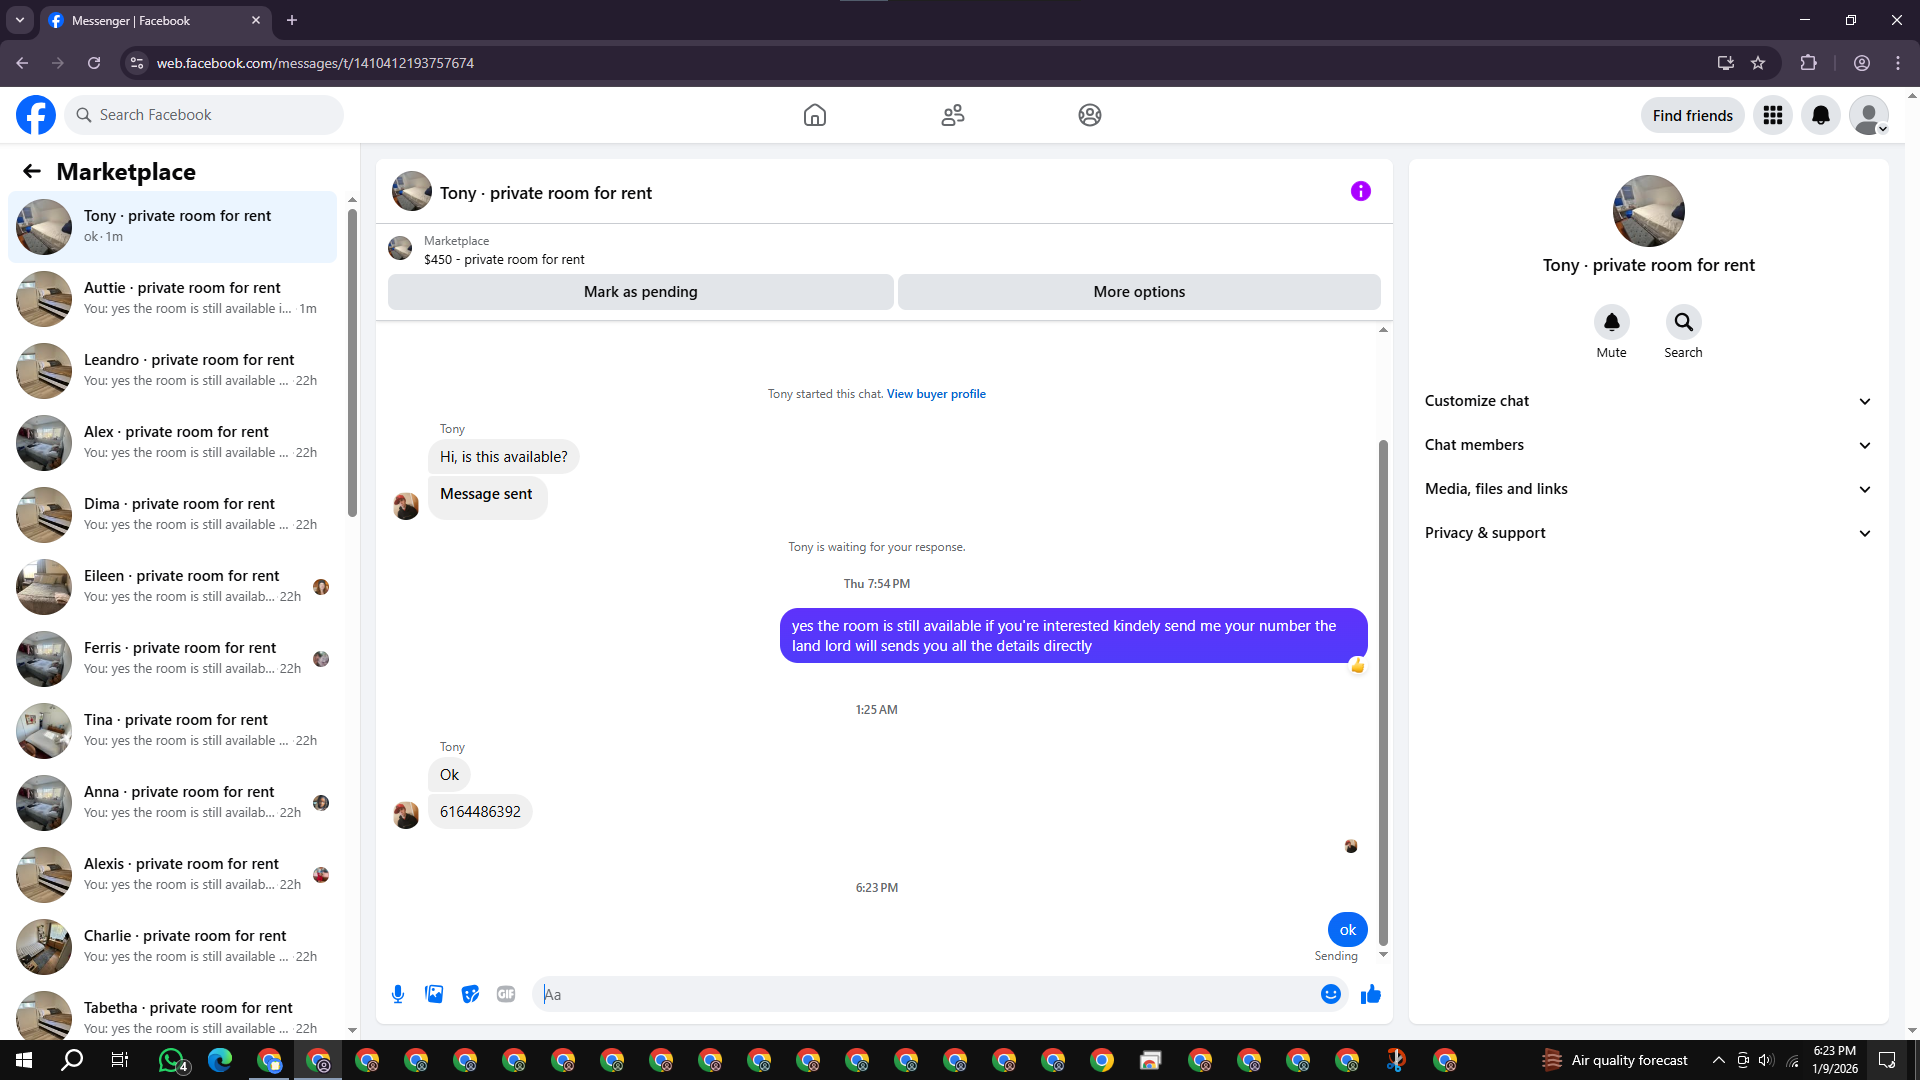The width and height of the screenshot is (1920, 1080).
Task: Click the Mark as pending button
Action: pyautogui.click(x=640, y=292)
